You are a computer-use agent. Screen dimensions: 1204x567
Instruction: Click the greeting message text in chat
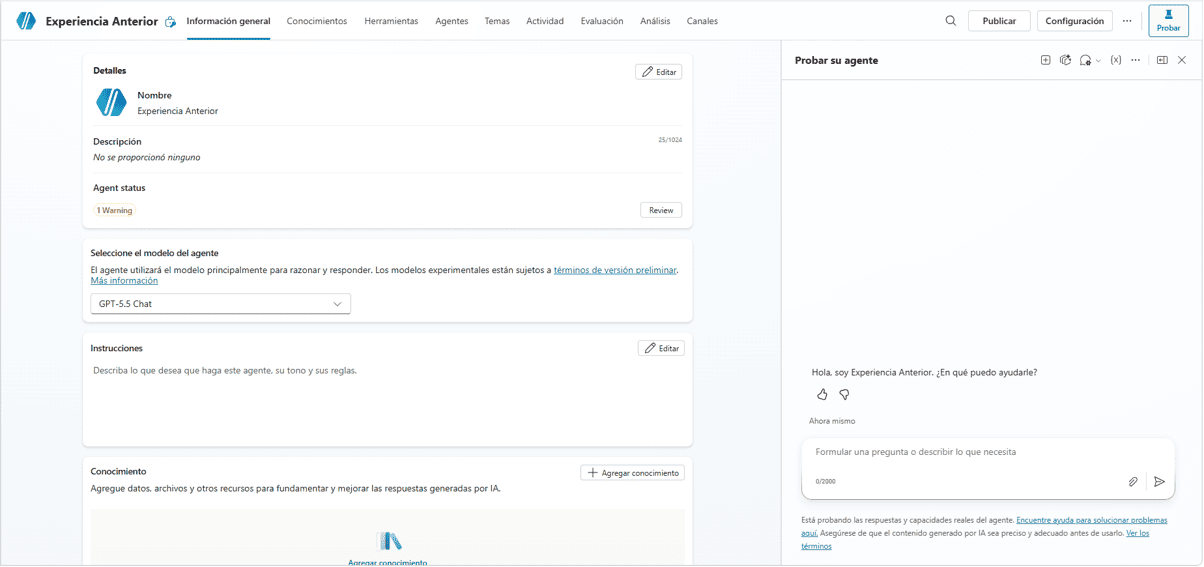tap(924, 372)
